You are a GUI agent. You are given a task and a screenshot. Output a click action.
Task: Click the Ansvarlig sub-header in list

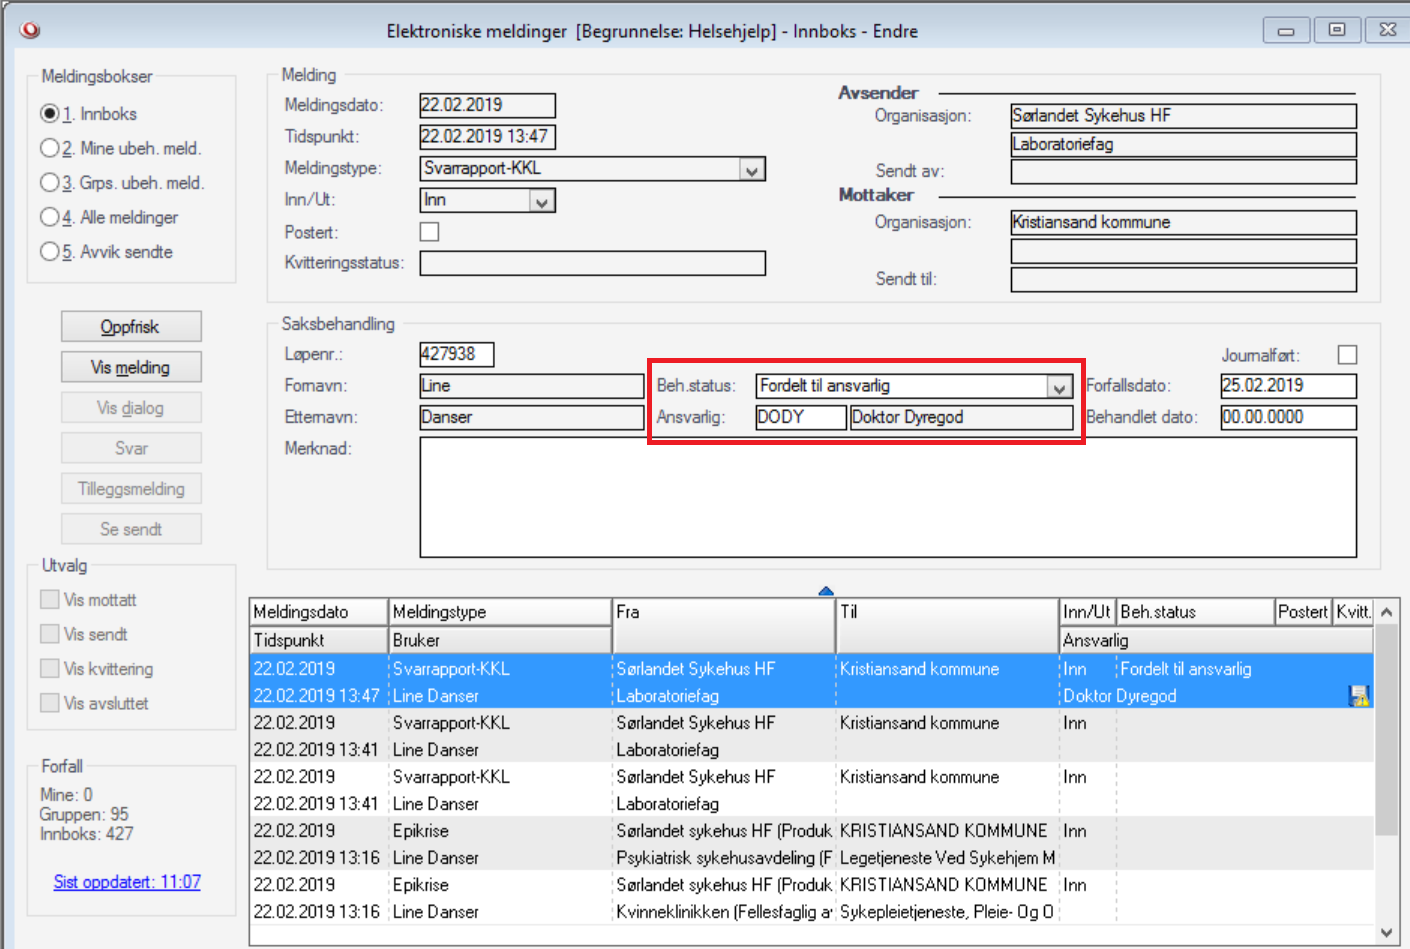[x=1217, y=640]
